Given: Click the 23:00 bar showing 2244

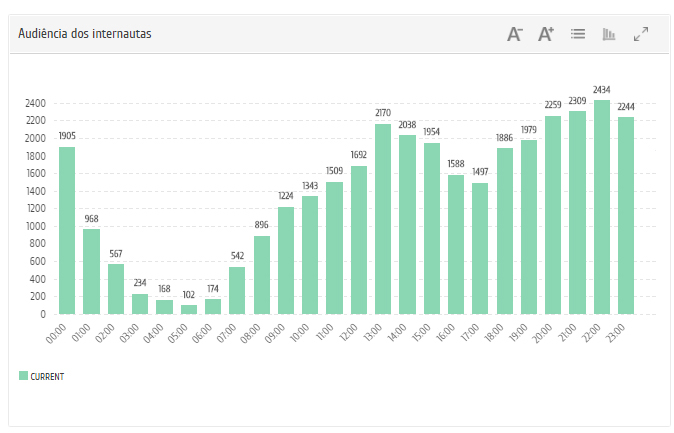Looking at the screenshot, I should click(x=626, y=215).
